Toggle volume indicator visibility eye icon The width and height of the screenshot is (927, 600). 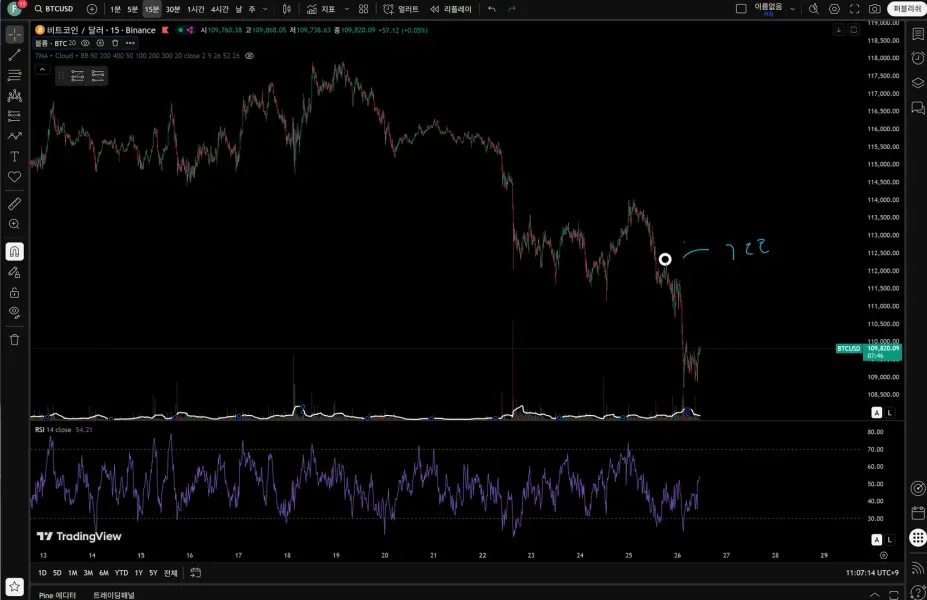[85, 43]
